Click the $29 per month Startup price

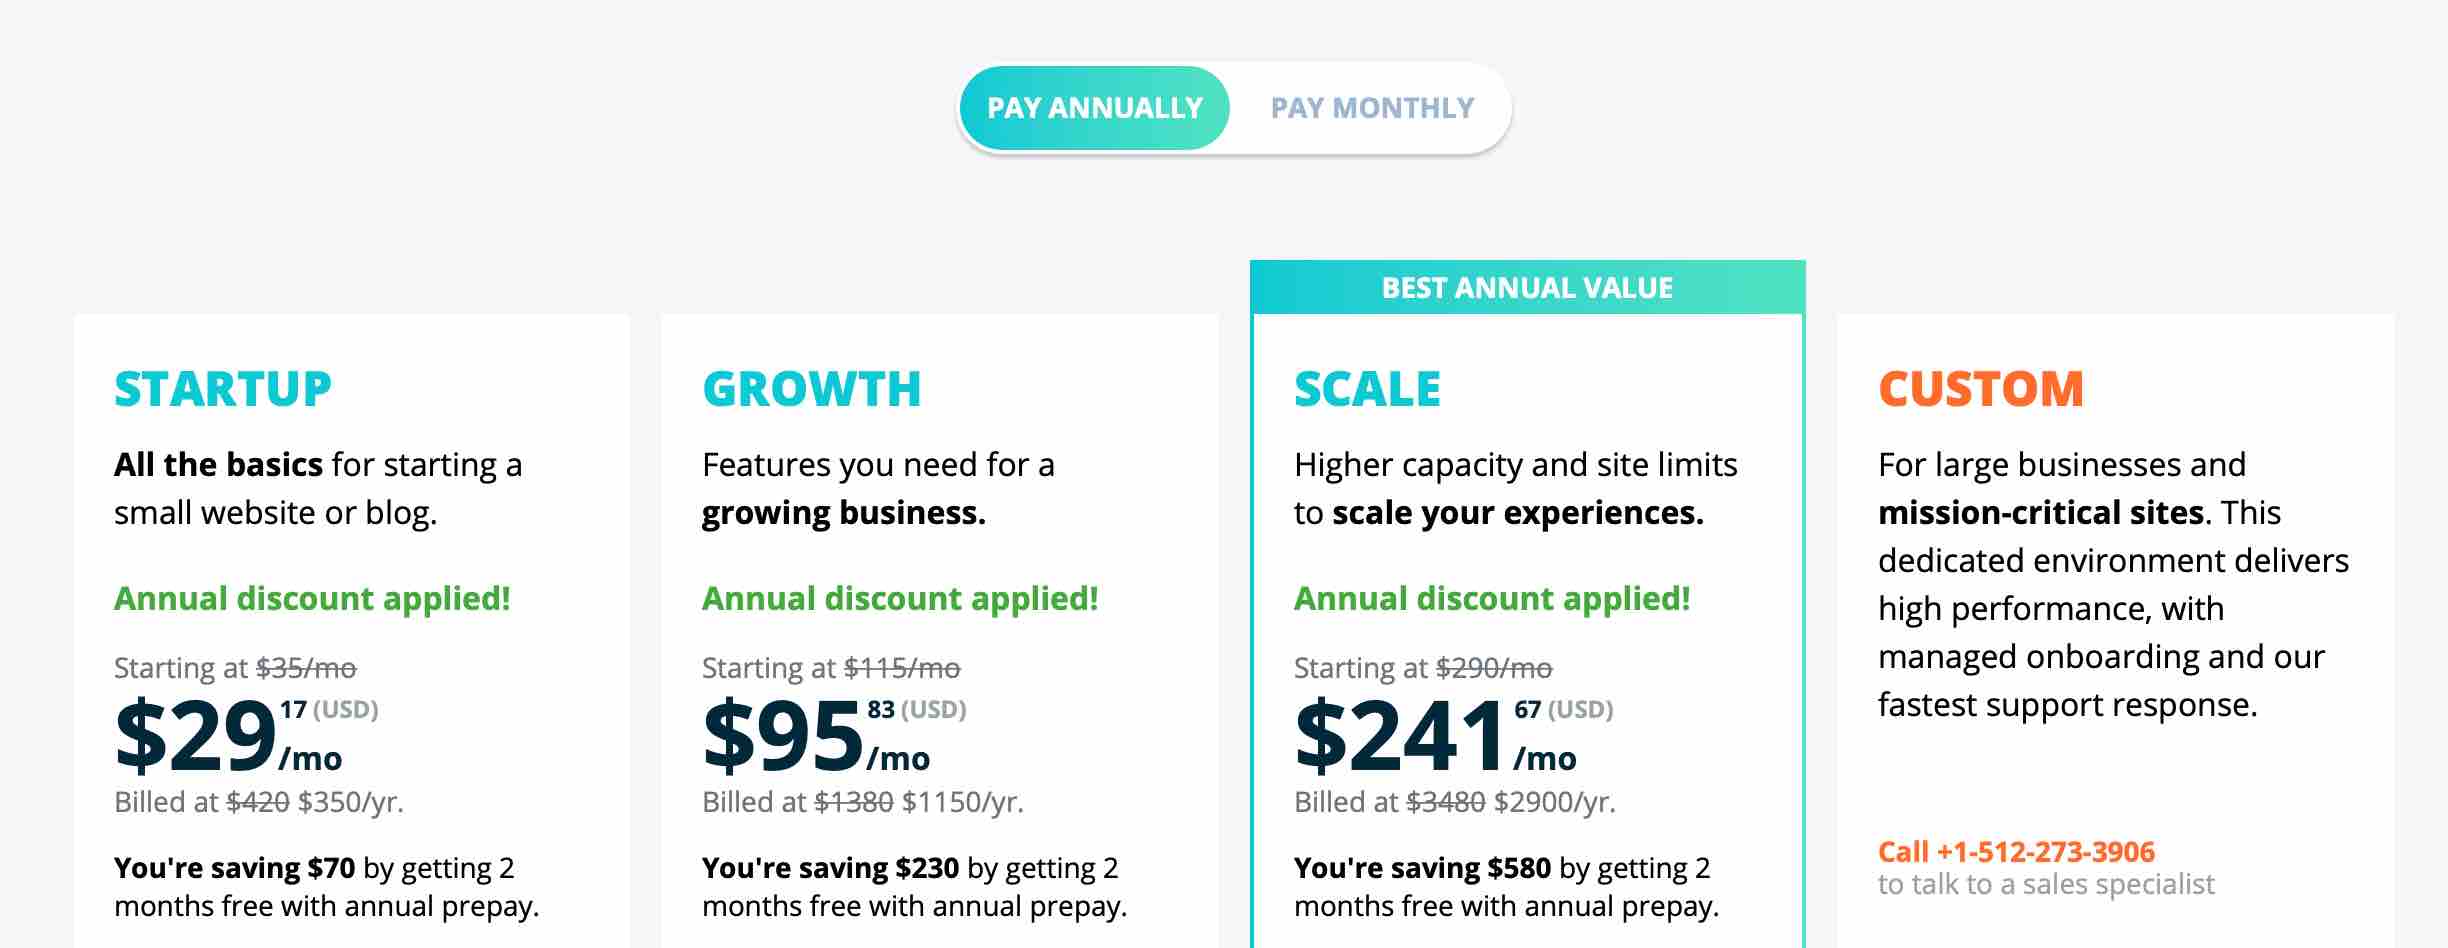pos(246,737)
